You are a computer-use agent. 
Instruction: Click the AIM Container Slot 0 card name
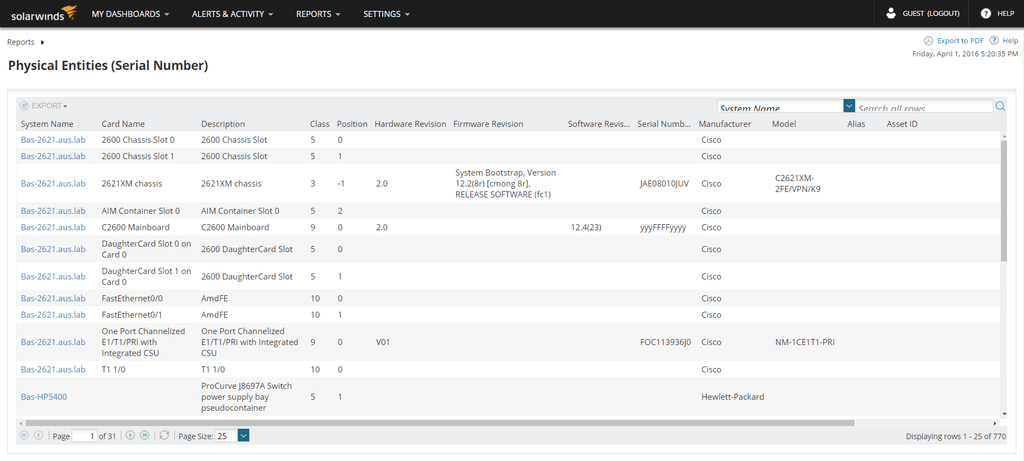140,211
